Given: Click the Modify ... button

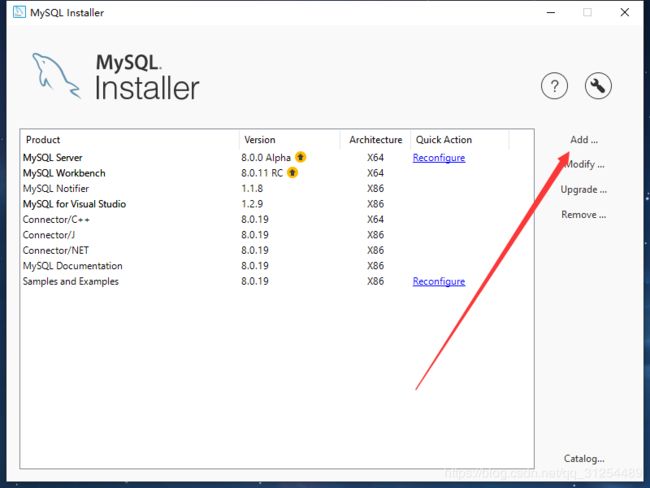Looking at the screenshot, I should click(584, 164).
